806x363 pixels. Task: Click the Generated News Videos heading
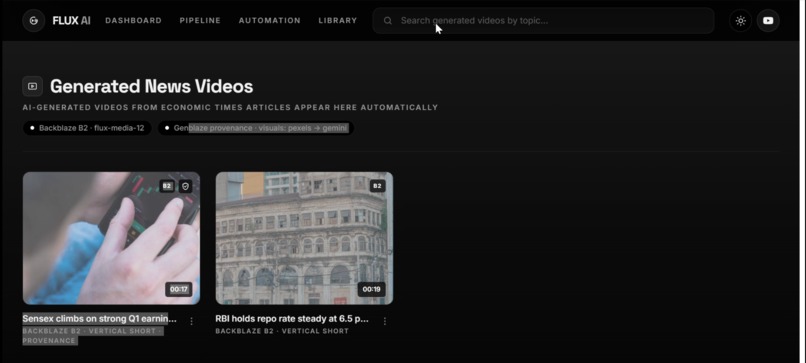point(152,86)
